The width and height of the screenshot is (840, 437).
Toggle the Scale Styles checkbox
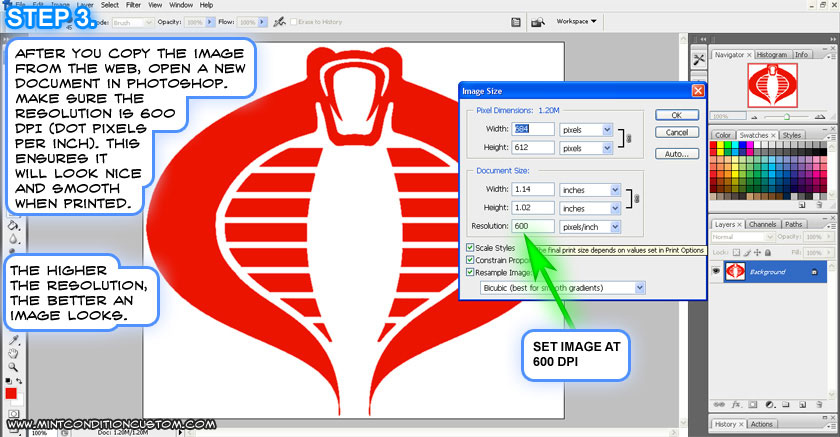click(x=470, y=247)
